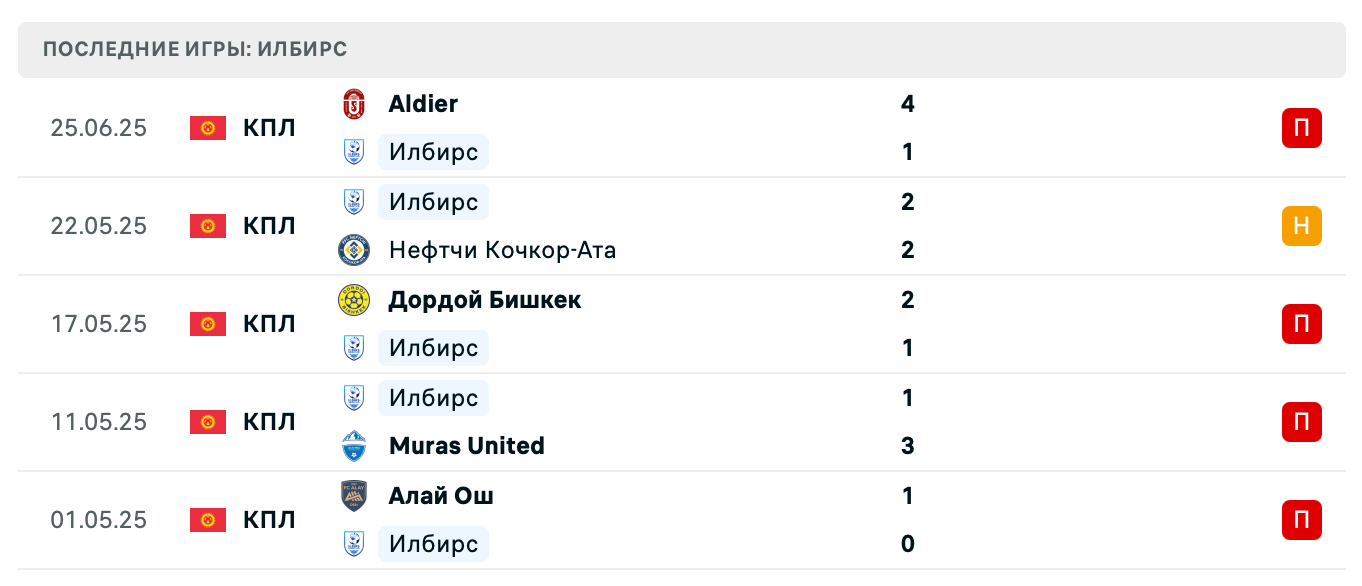Image resolution: width=1362 pixels, height=586 pixels.
Task: Open the Дордой Бишкек team link
Action: coord(484,300)
